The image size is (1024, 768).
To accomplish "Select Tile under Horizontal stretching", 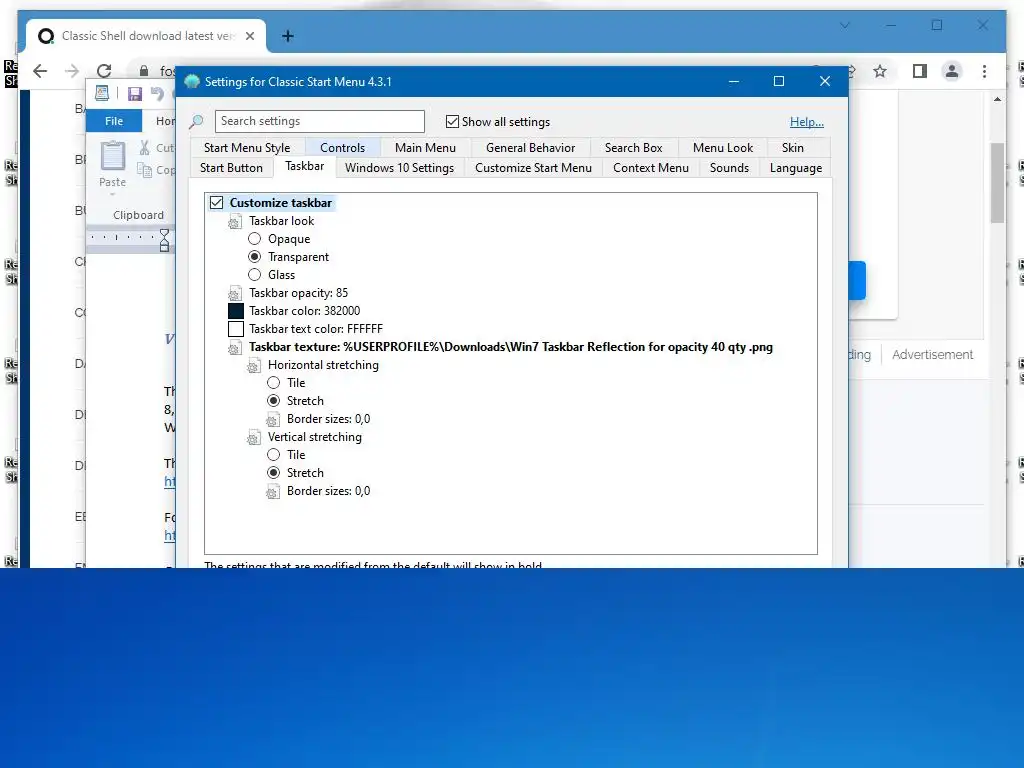I will click(x=274, y=383).
